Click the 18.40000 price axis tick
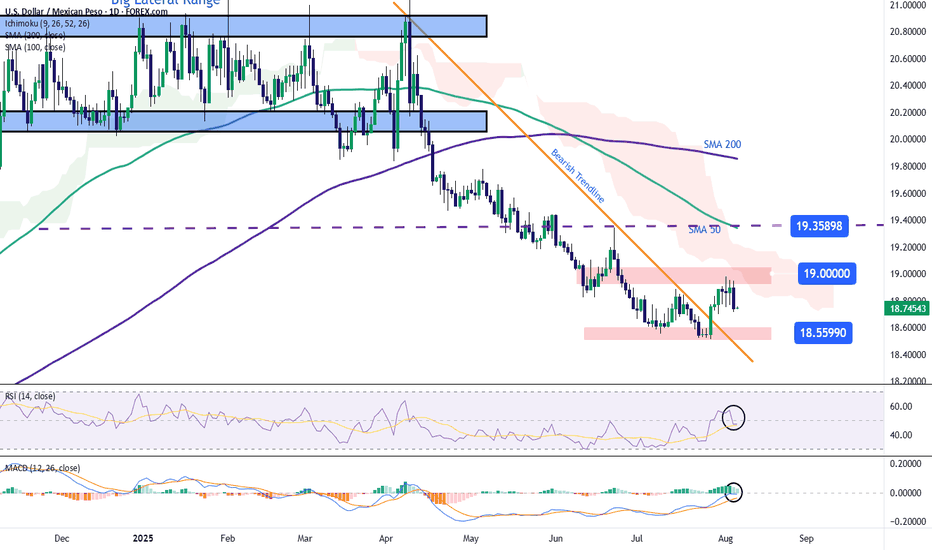Image resolution: width=932 pixels, height=550 pixels. click(x=908, y=355)
